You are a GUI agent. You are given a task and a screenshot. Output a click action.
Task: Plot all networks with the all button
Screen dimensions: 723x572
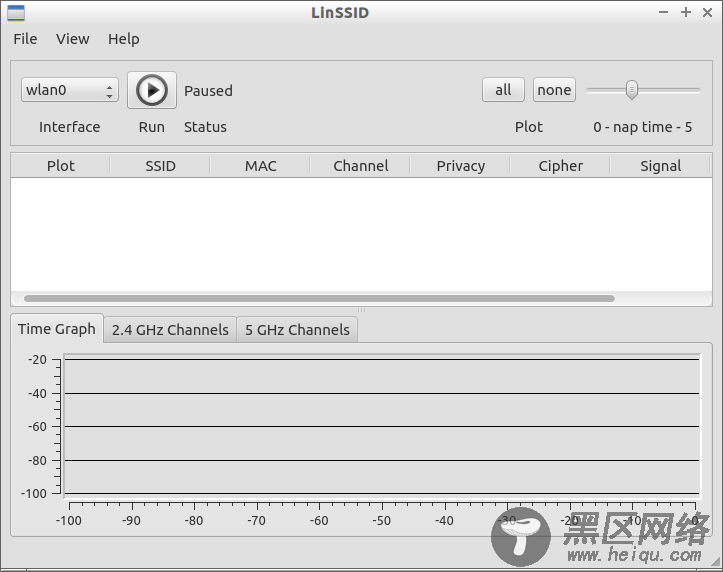(503, 90)
